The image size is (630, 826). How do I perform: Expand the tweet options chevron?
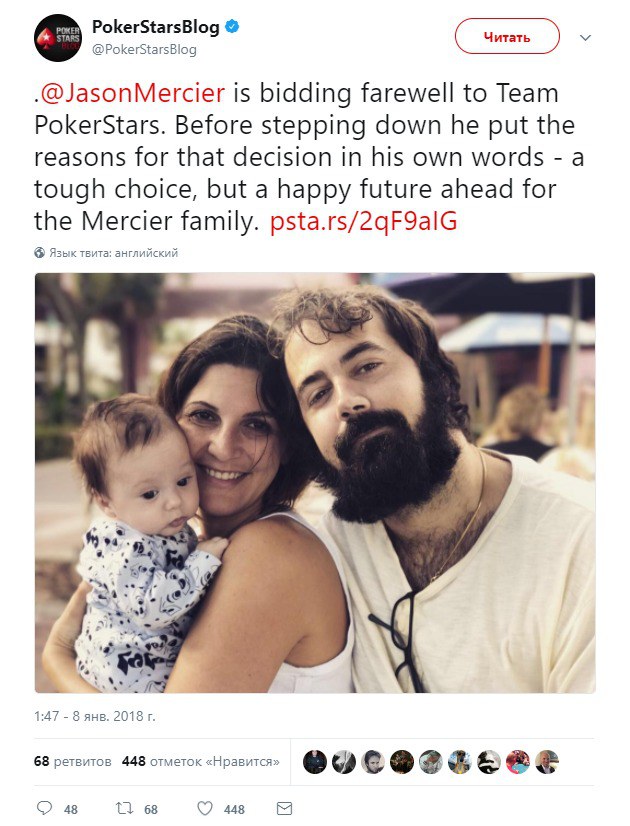[x=586, y=38]
